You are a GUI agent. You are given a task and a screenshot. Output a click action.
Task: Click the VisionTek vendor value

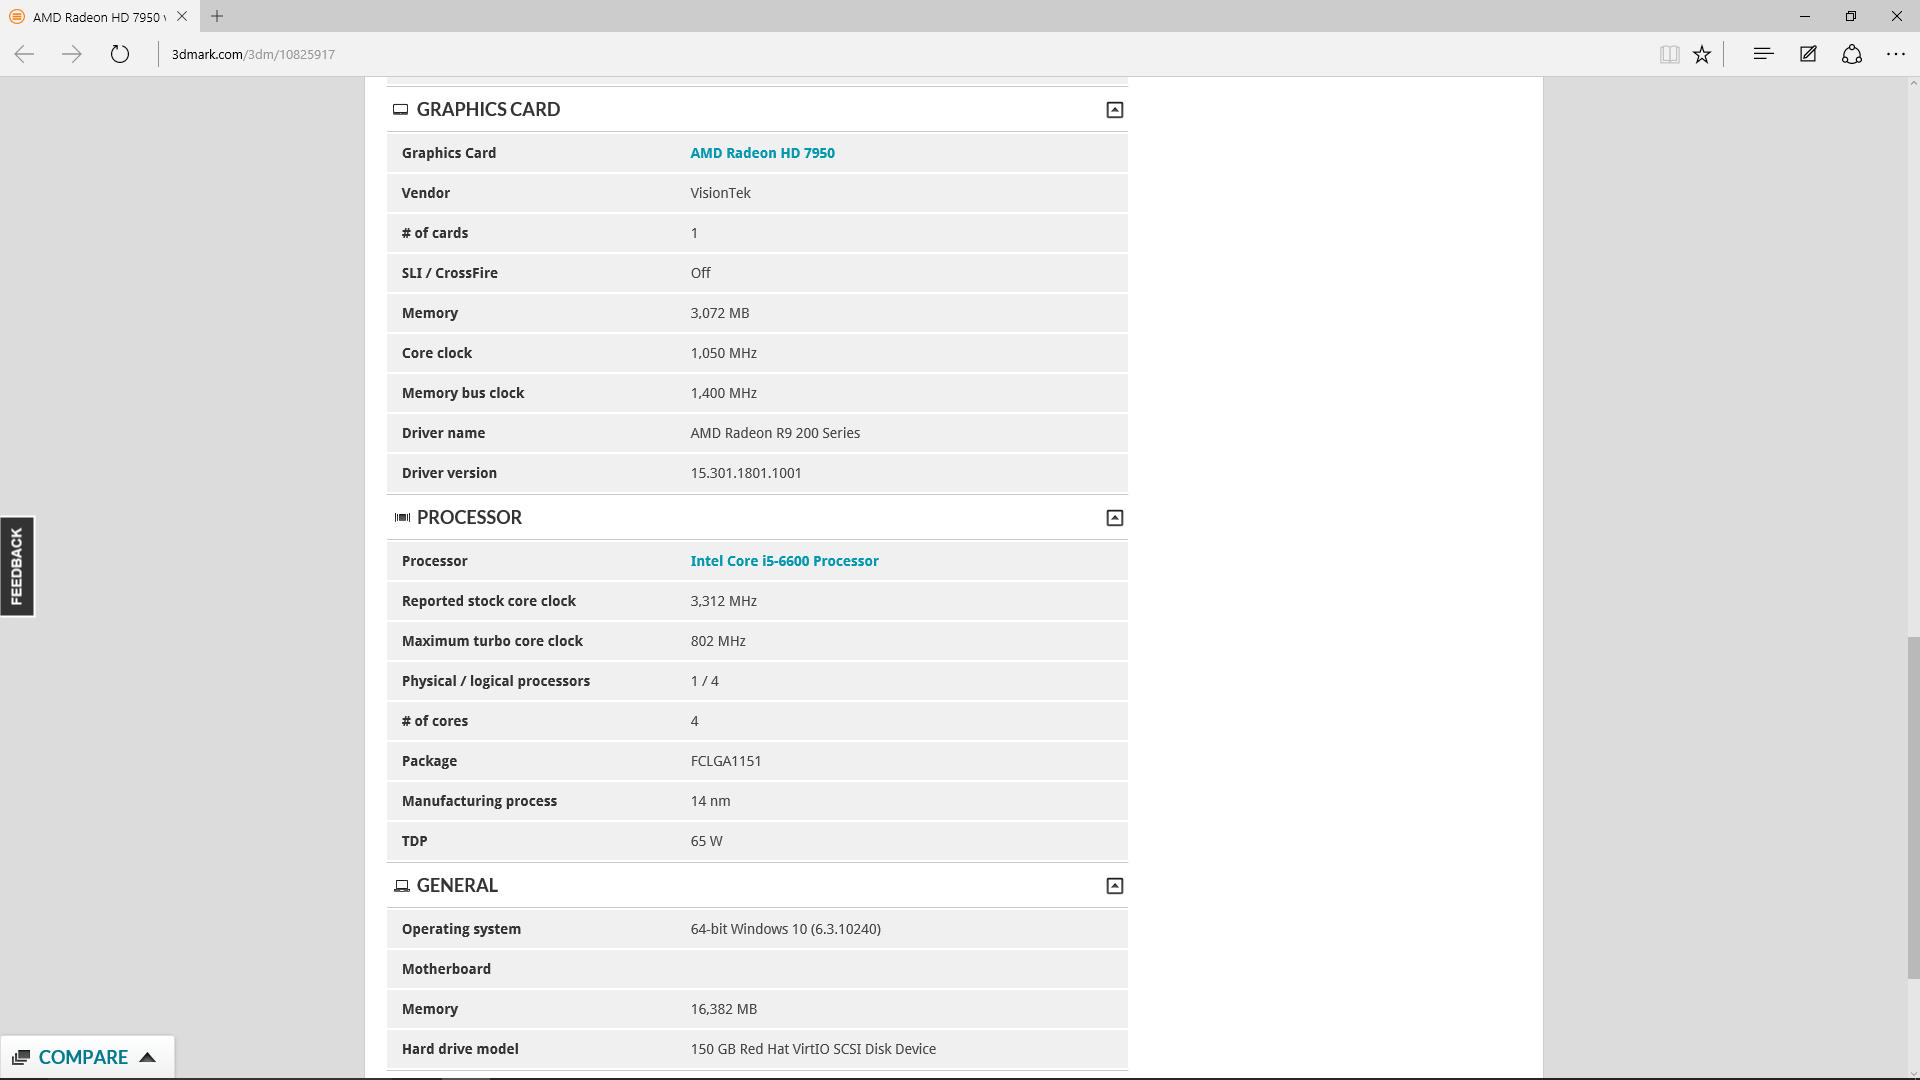pyautogui.click(x=720, y=193)
